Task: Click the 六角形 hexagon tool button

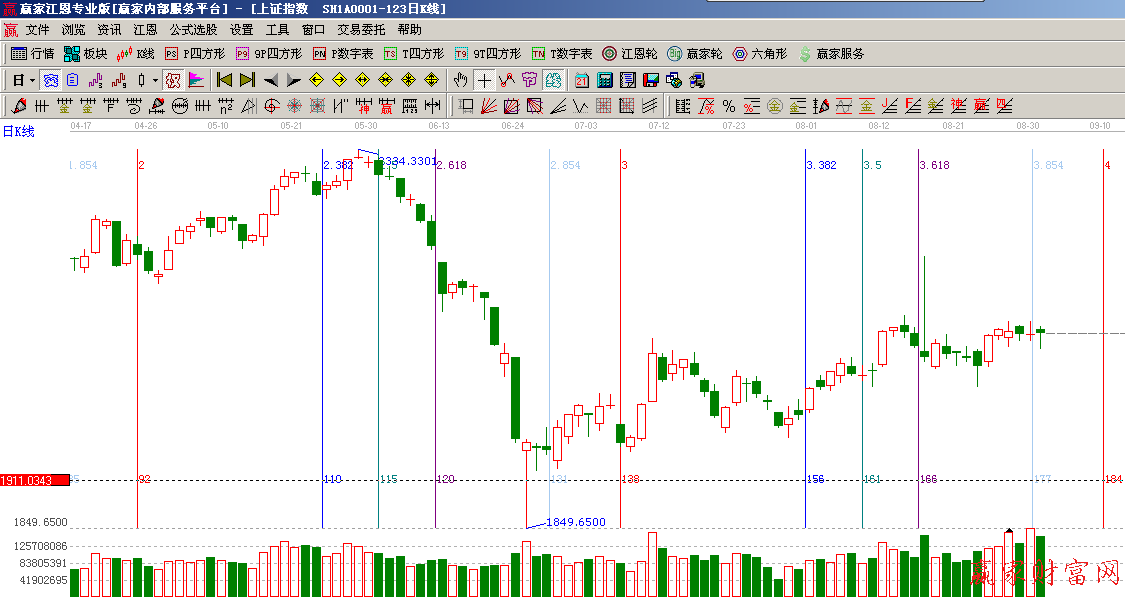Action: [x=759, y=54]
